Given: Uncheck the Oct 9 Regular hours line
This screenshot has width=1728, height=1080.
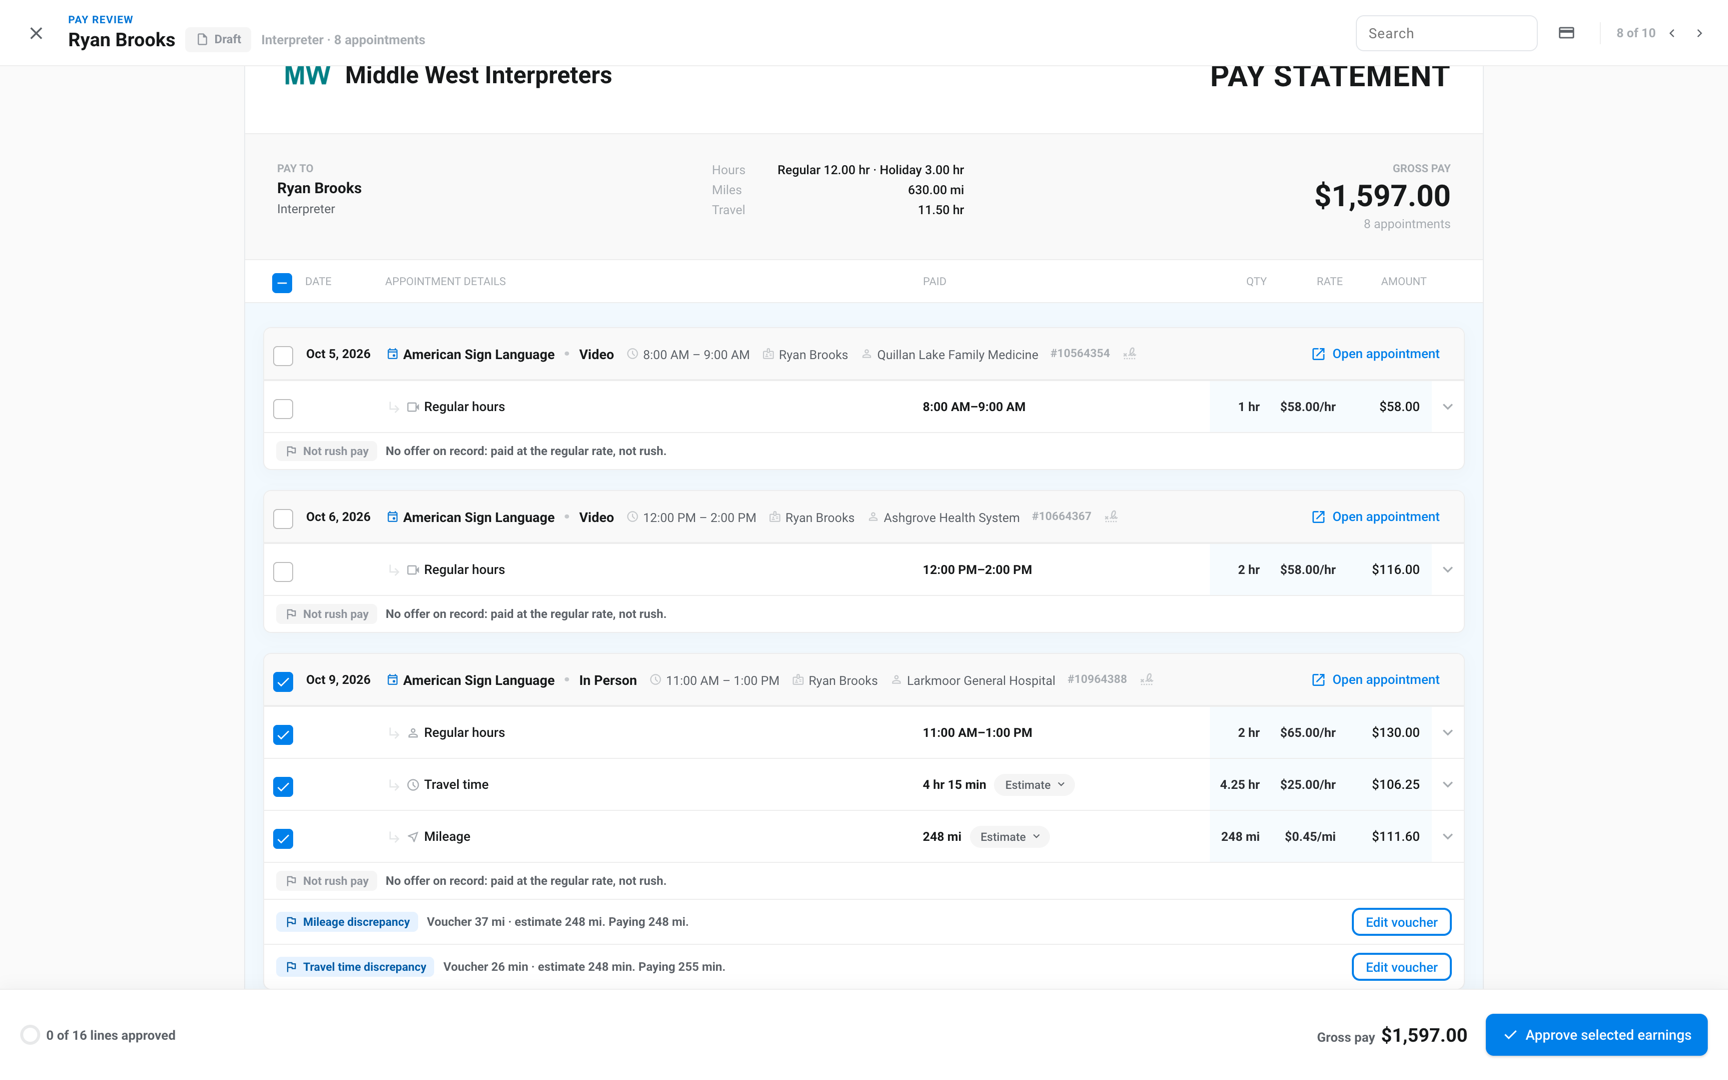Looking at the screenshot, I should coord(283,735).
